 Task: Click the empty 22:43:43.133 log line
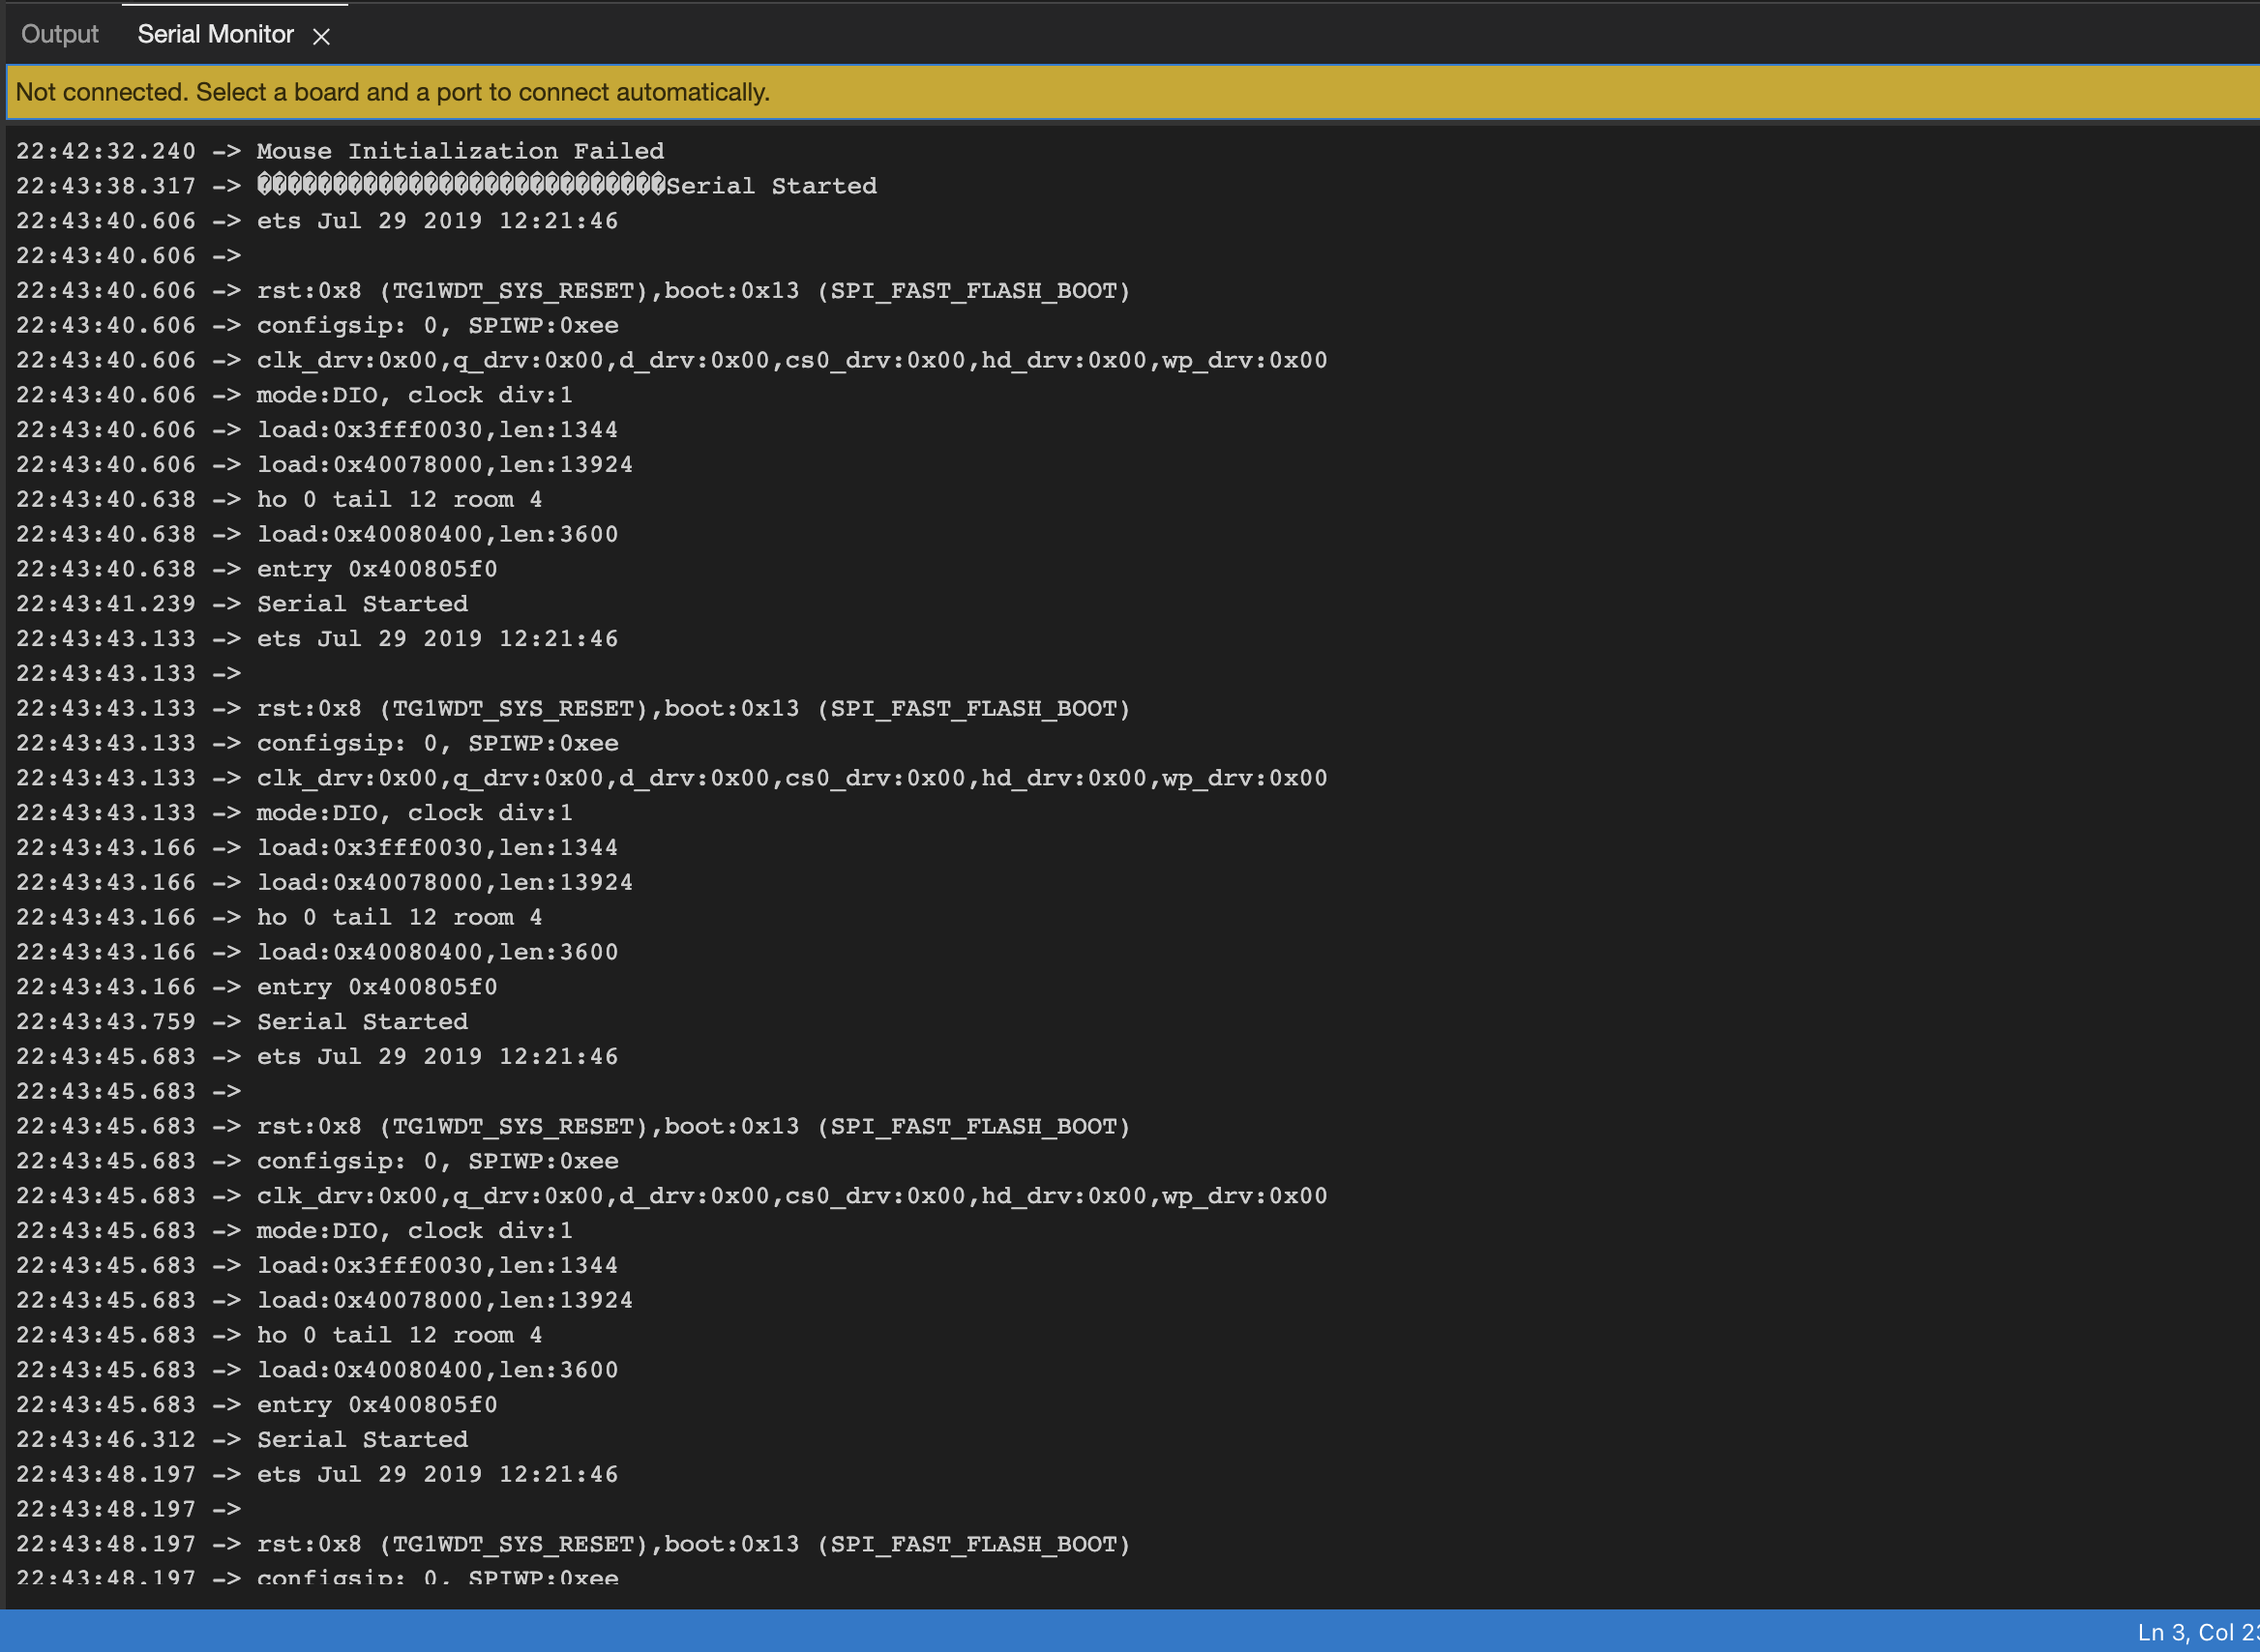128,674
